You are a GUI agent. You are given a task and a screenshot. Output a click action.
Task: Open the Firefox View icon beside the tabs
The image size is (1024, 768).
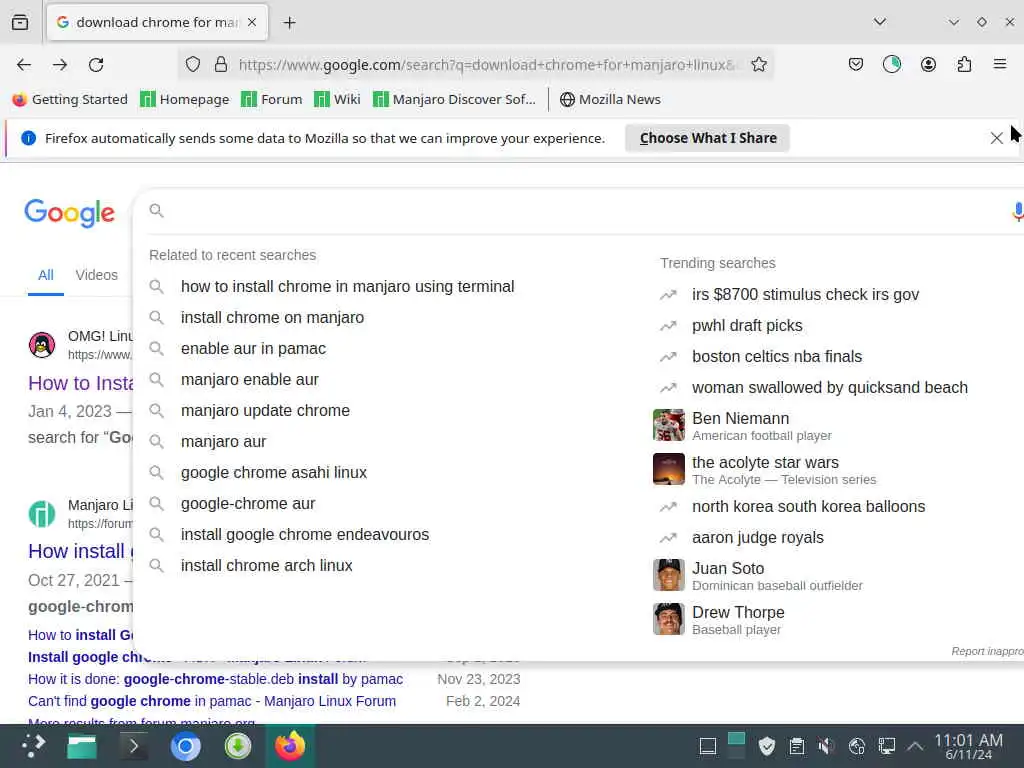tap(20, 22)
